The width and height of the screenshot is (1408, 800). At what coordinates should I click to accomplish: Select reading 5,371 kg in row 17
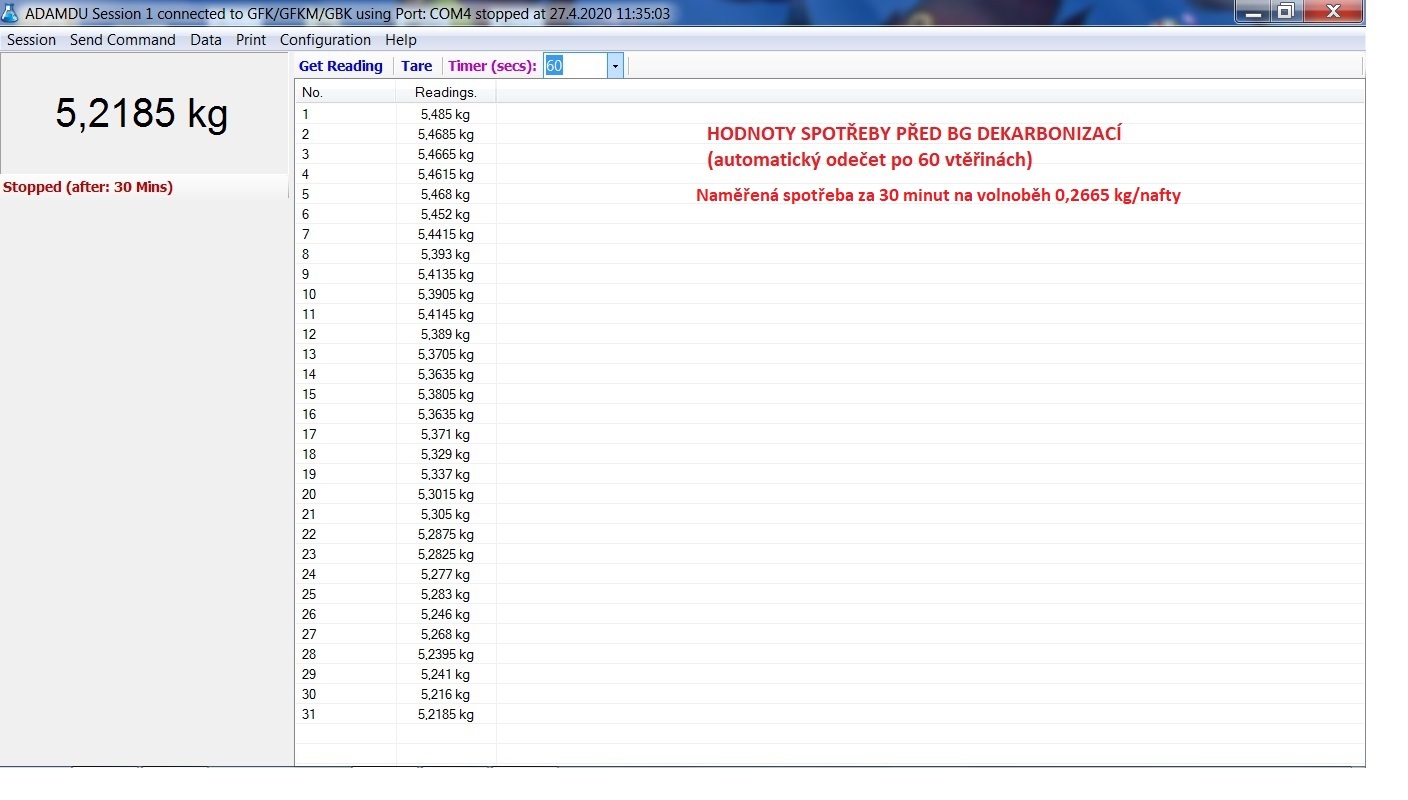446,434
